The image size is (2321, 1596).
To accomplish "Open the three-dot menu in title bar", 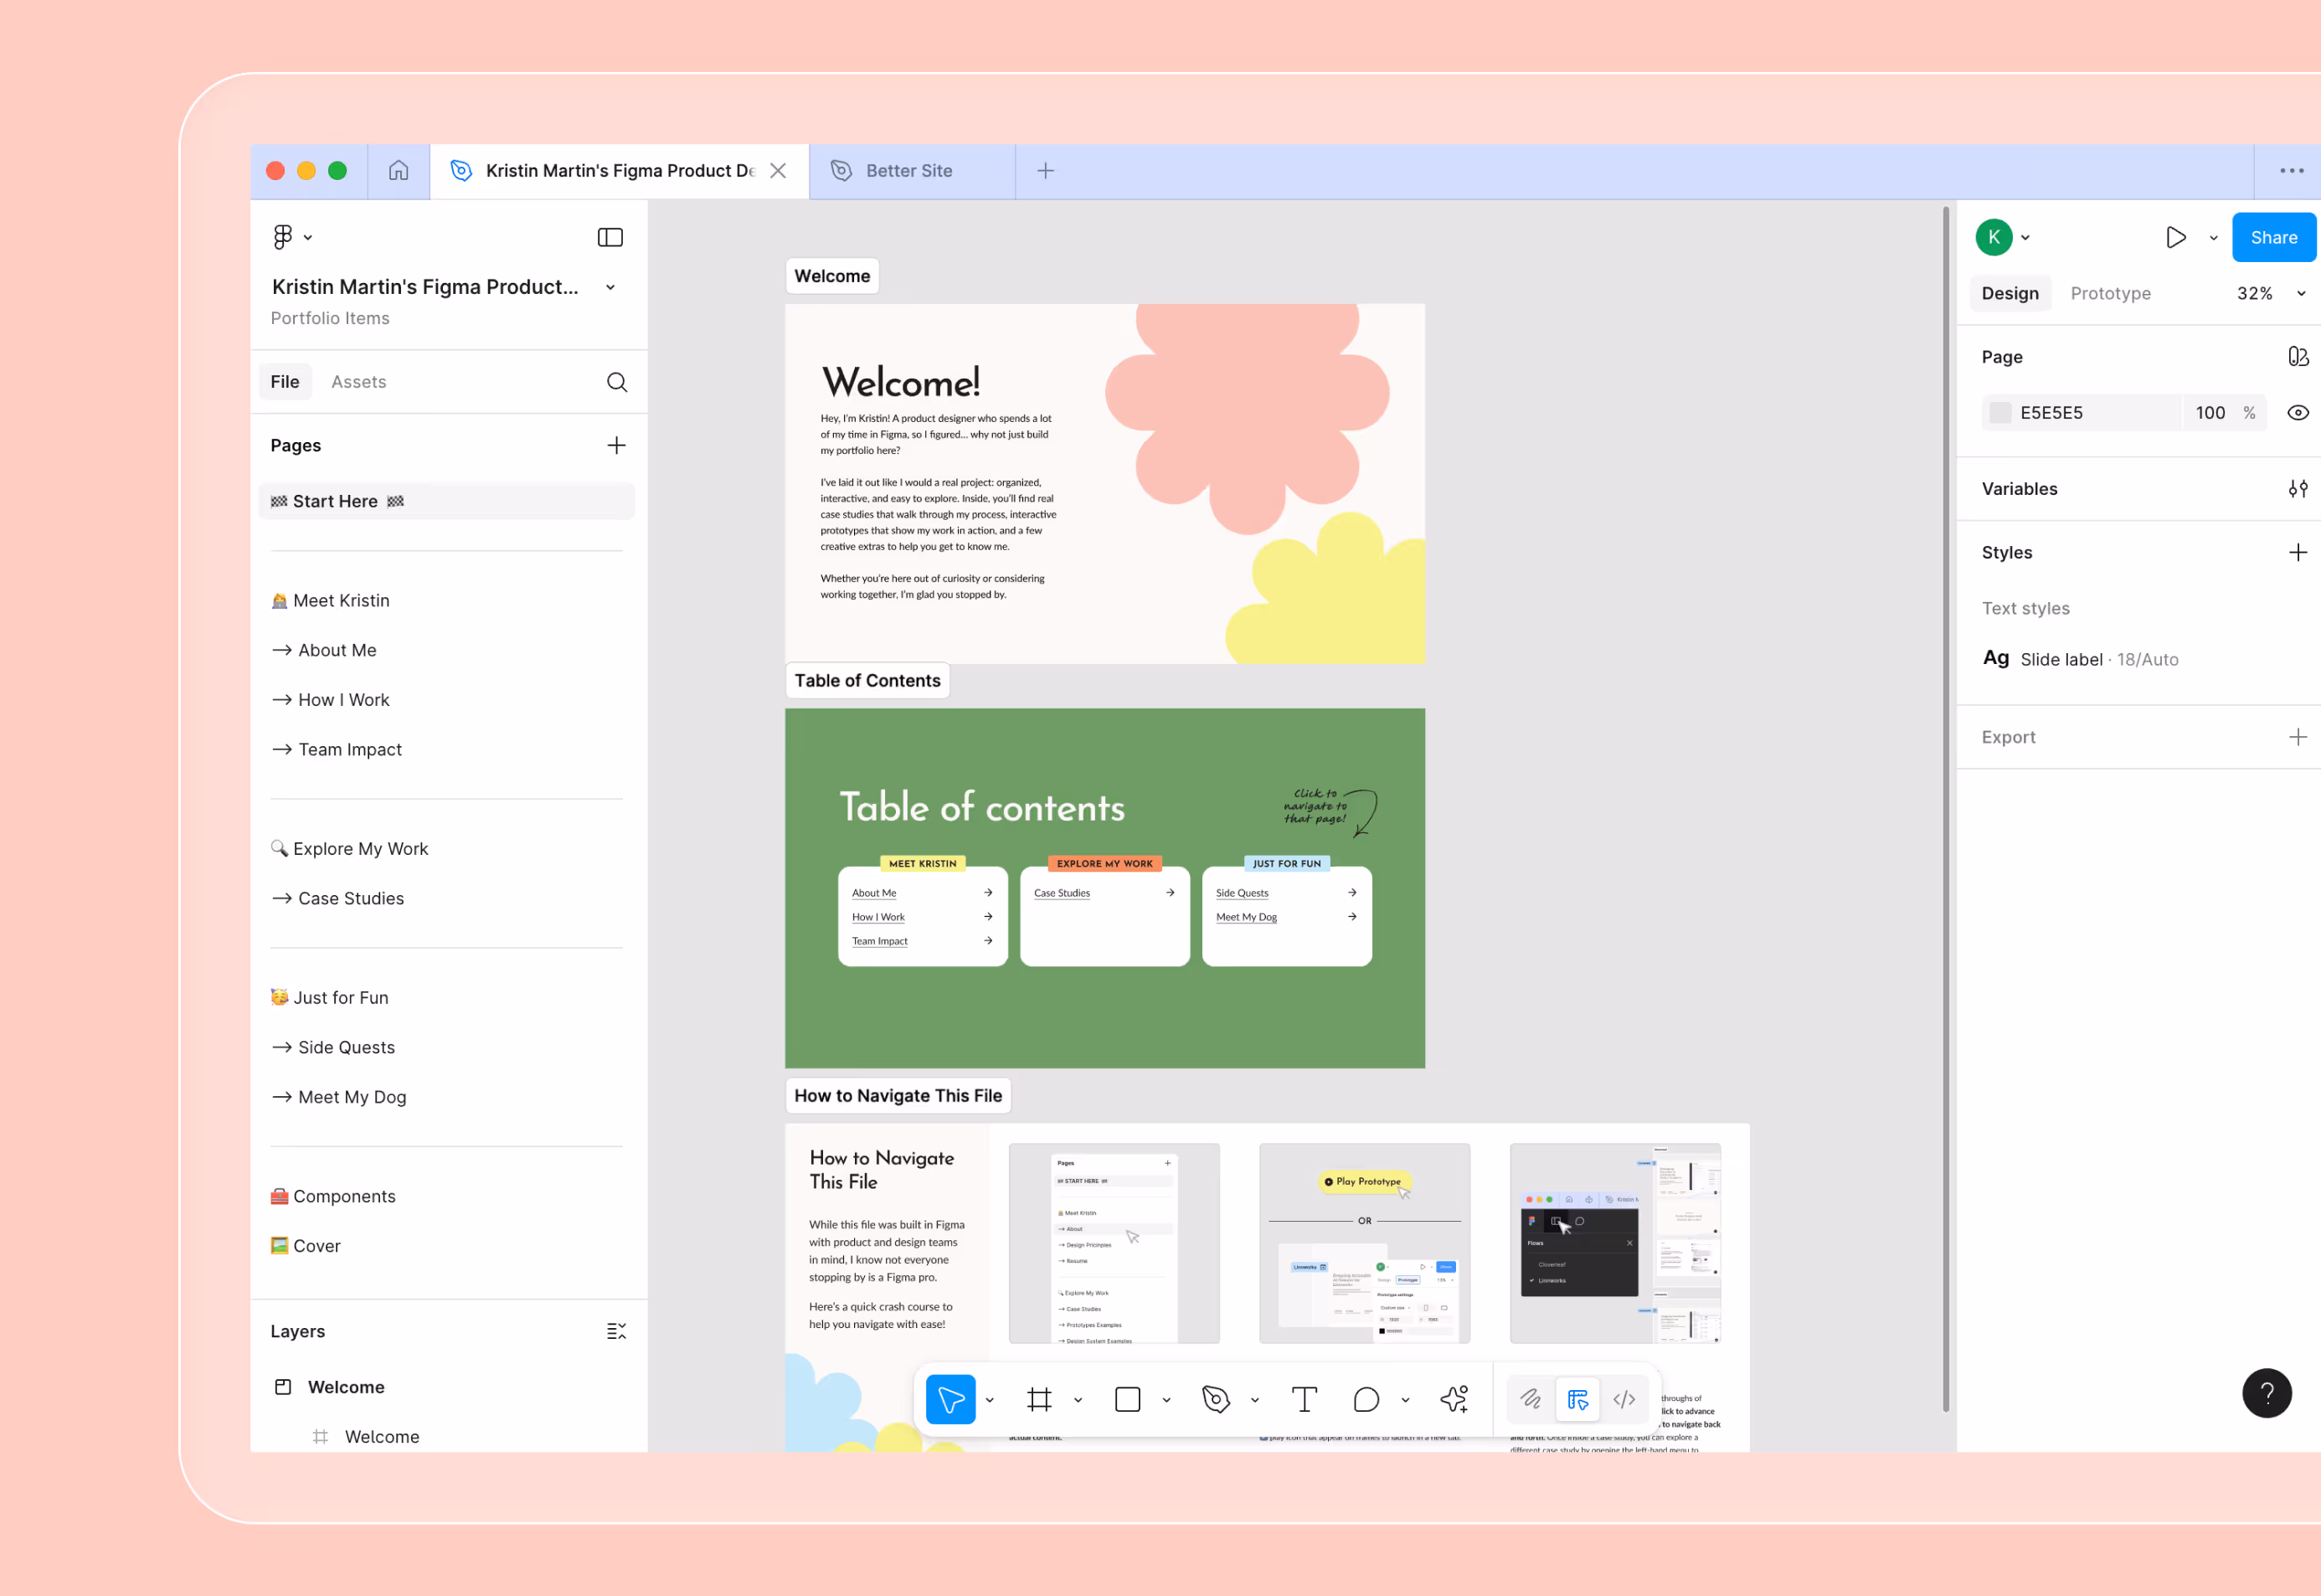I will coord(2291,171).
